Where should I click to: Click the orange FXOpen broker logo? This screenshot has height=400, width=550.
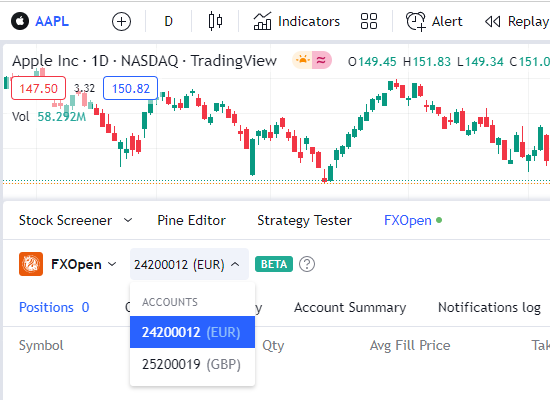31,264
